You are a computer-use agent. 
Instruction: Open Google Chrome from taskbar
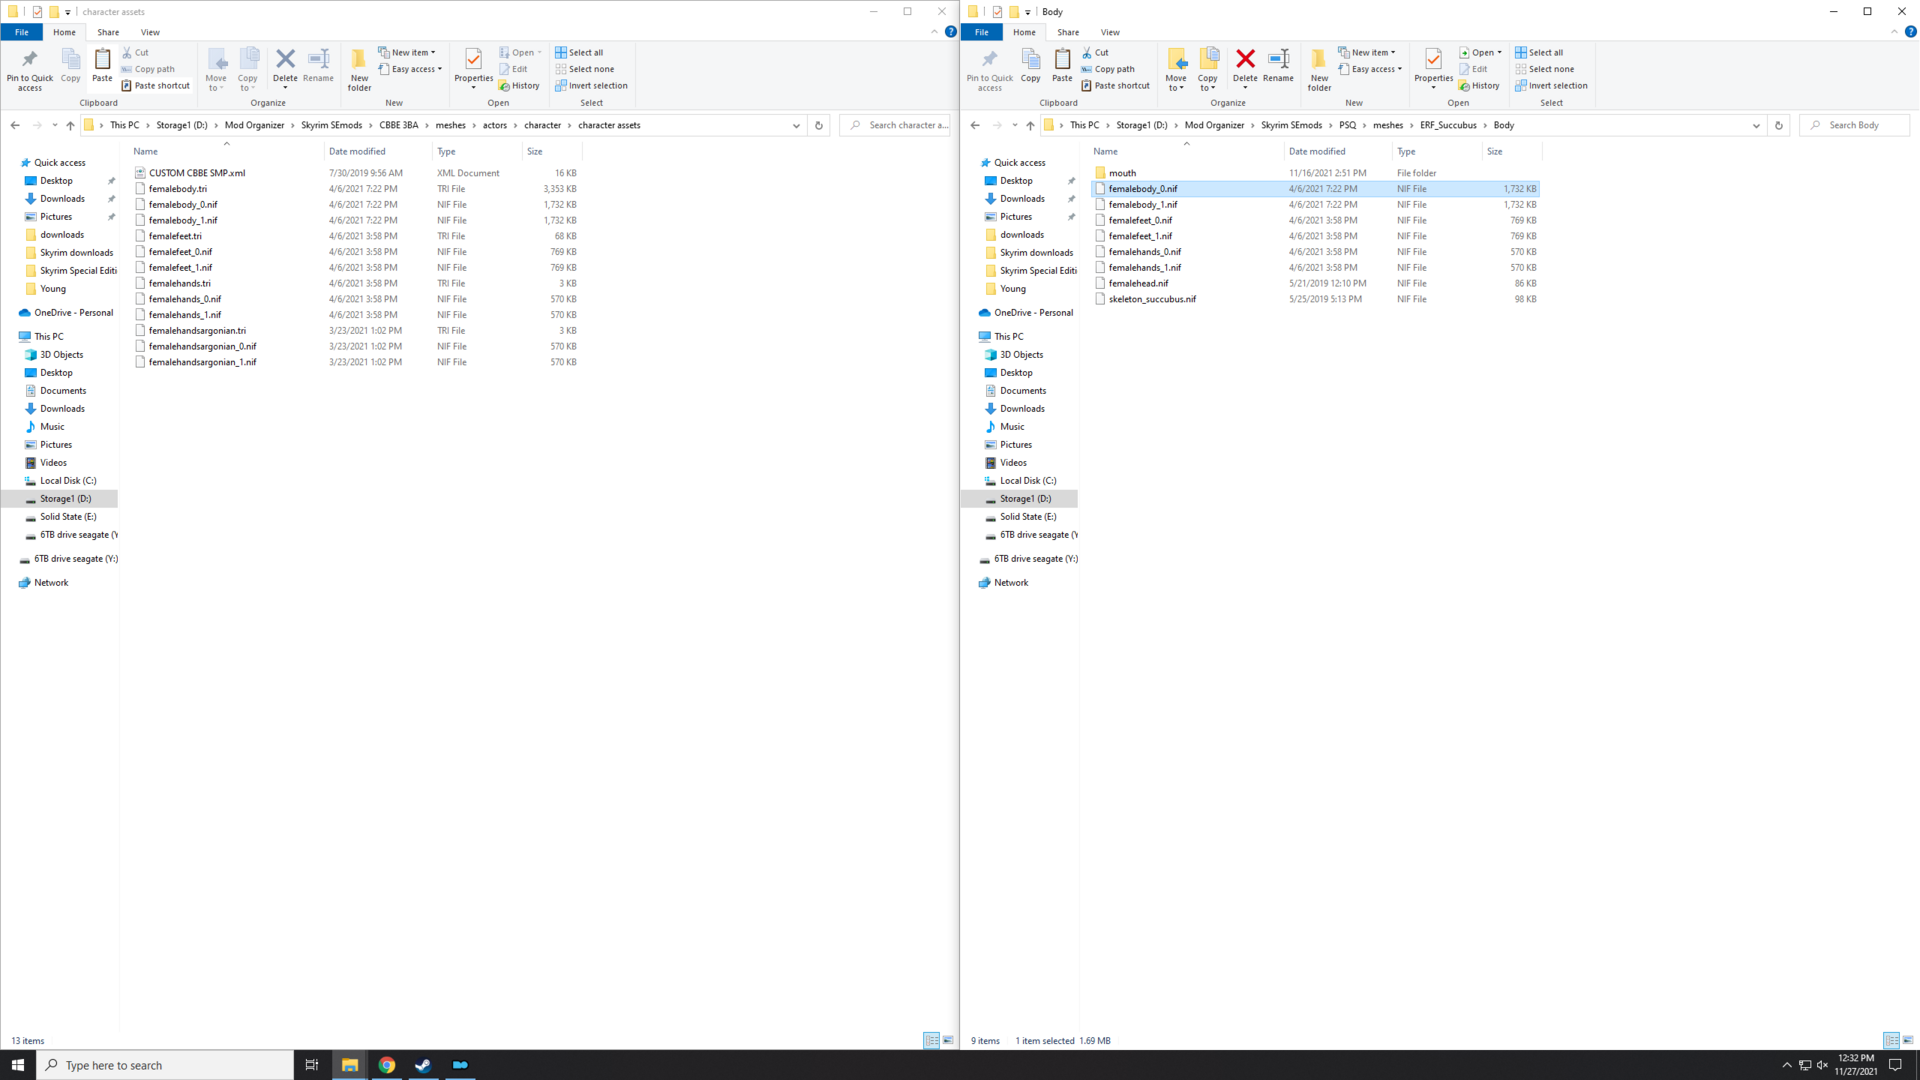[x=387, y=1065]
